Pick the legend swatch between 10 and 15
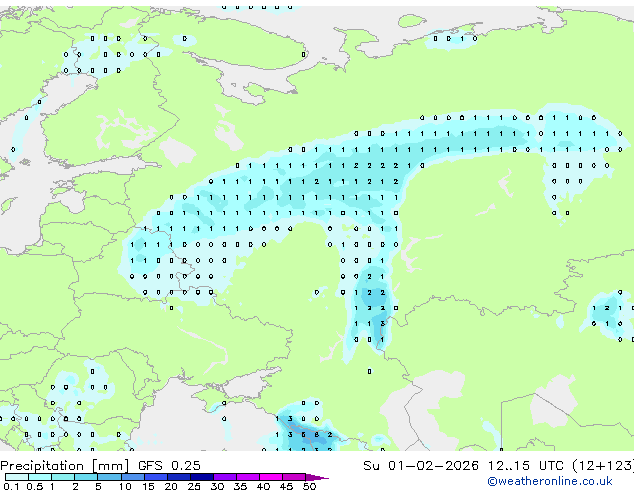The width and height of the screenshot is (634, 490). (132, 477)
